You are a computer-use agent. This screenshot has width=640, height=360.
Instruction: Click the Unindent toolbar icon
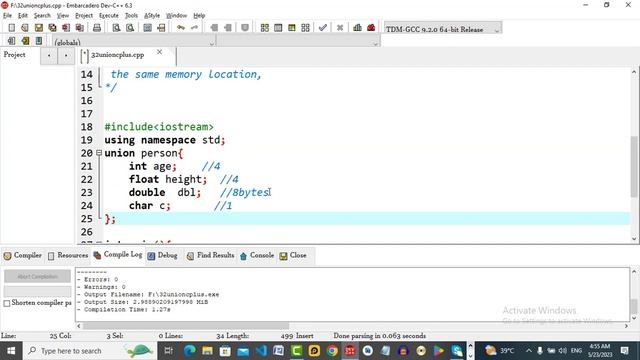click(x=228, y=28)
